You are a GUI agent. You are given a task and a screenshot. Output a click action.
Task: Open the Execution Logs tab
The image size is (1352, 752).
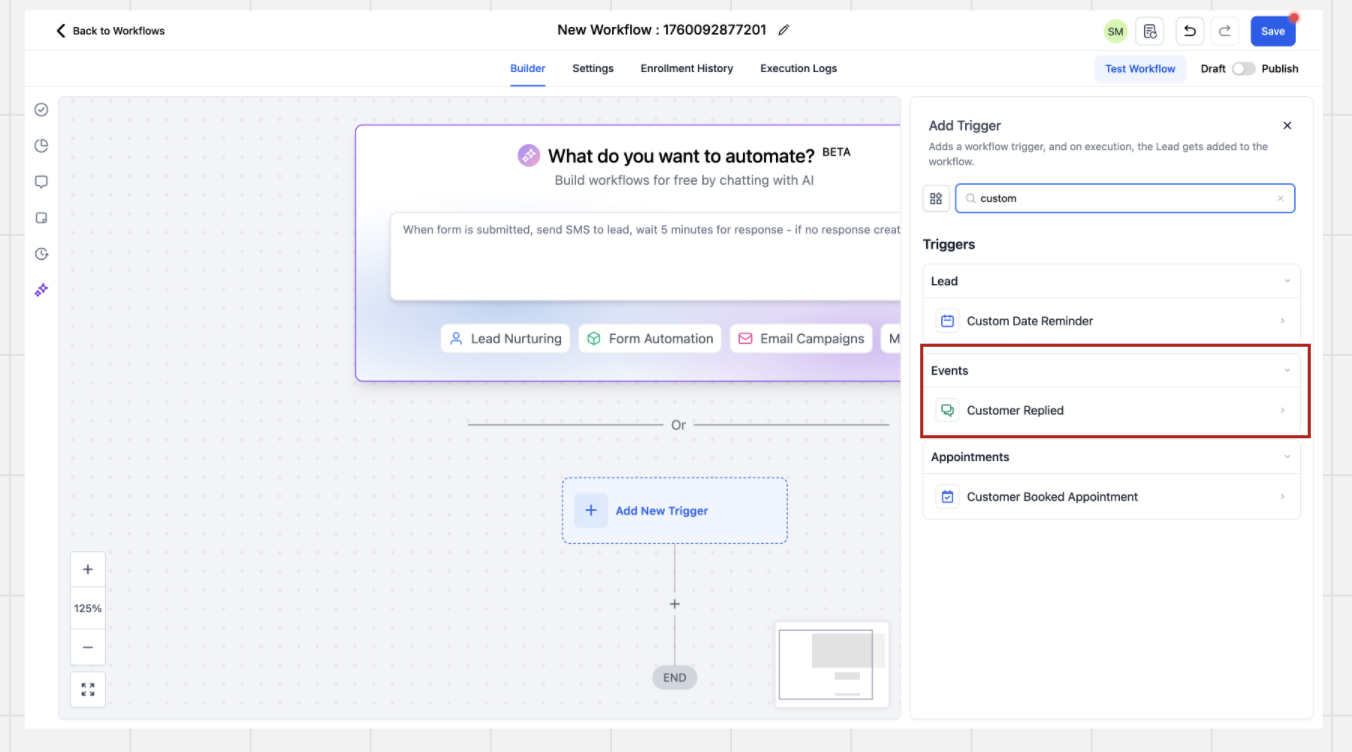pos(798,69)
